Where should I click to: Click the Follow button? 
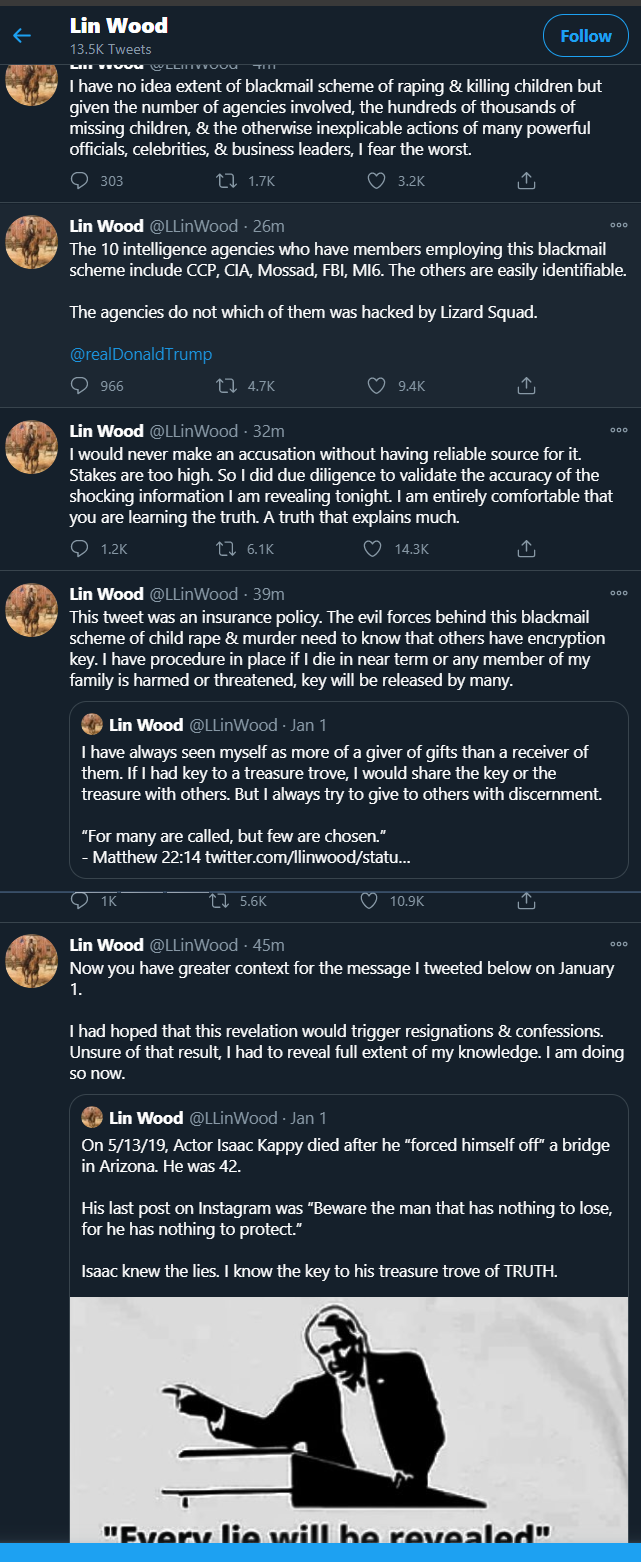585,36
